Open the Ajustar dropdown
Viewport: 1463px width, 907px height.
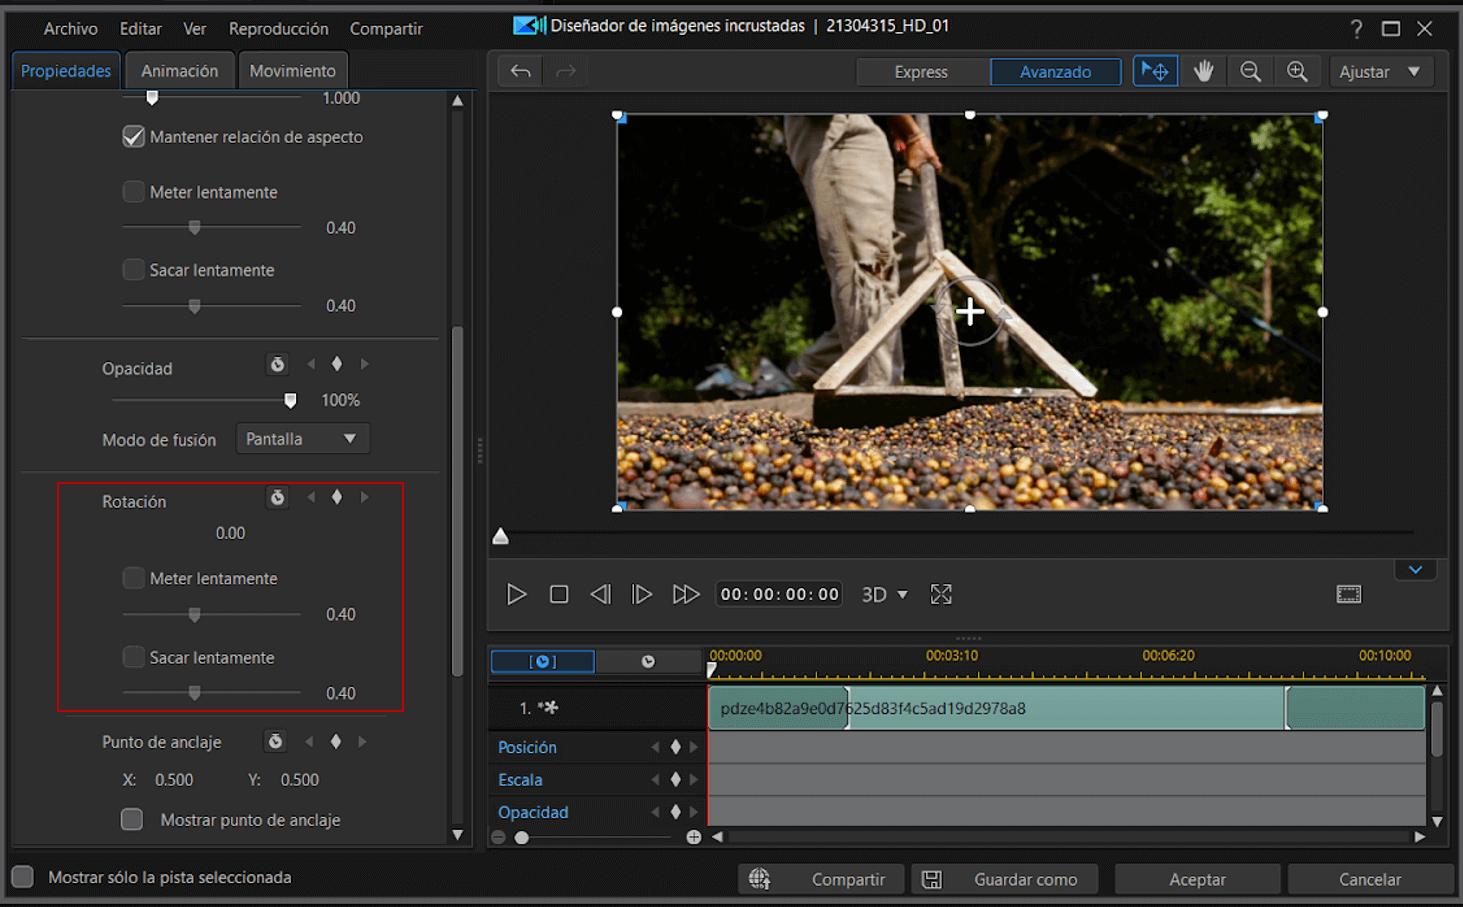pyautogui.click(x=1381, y=71)
